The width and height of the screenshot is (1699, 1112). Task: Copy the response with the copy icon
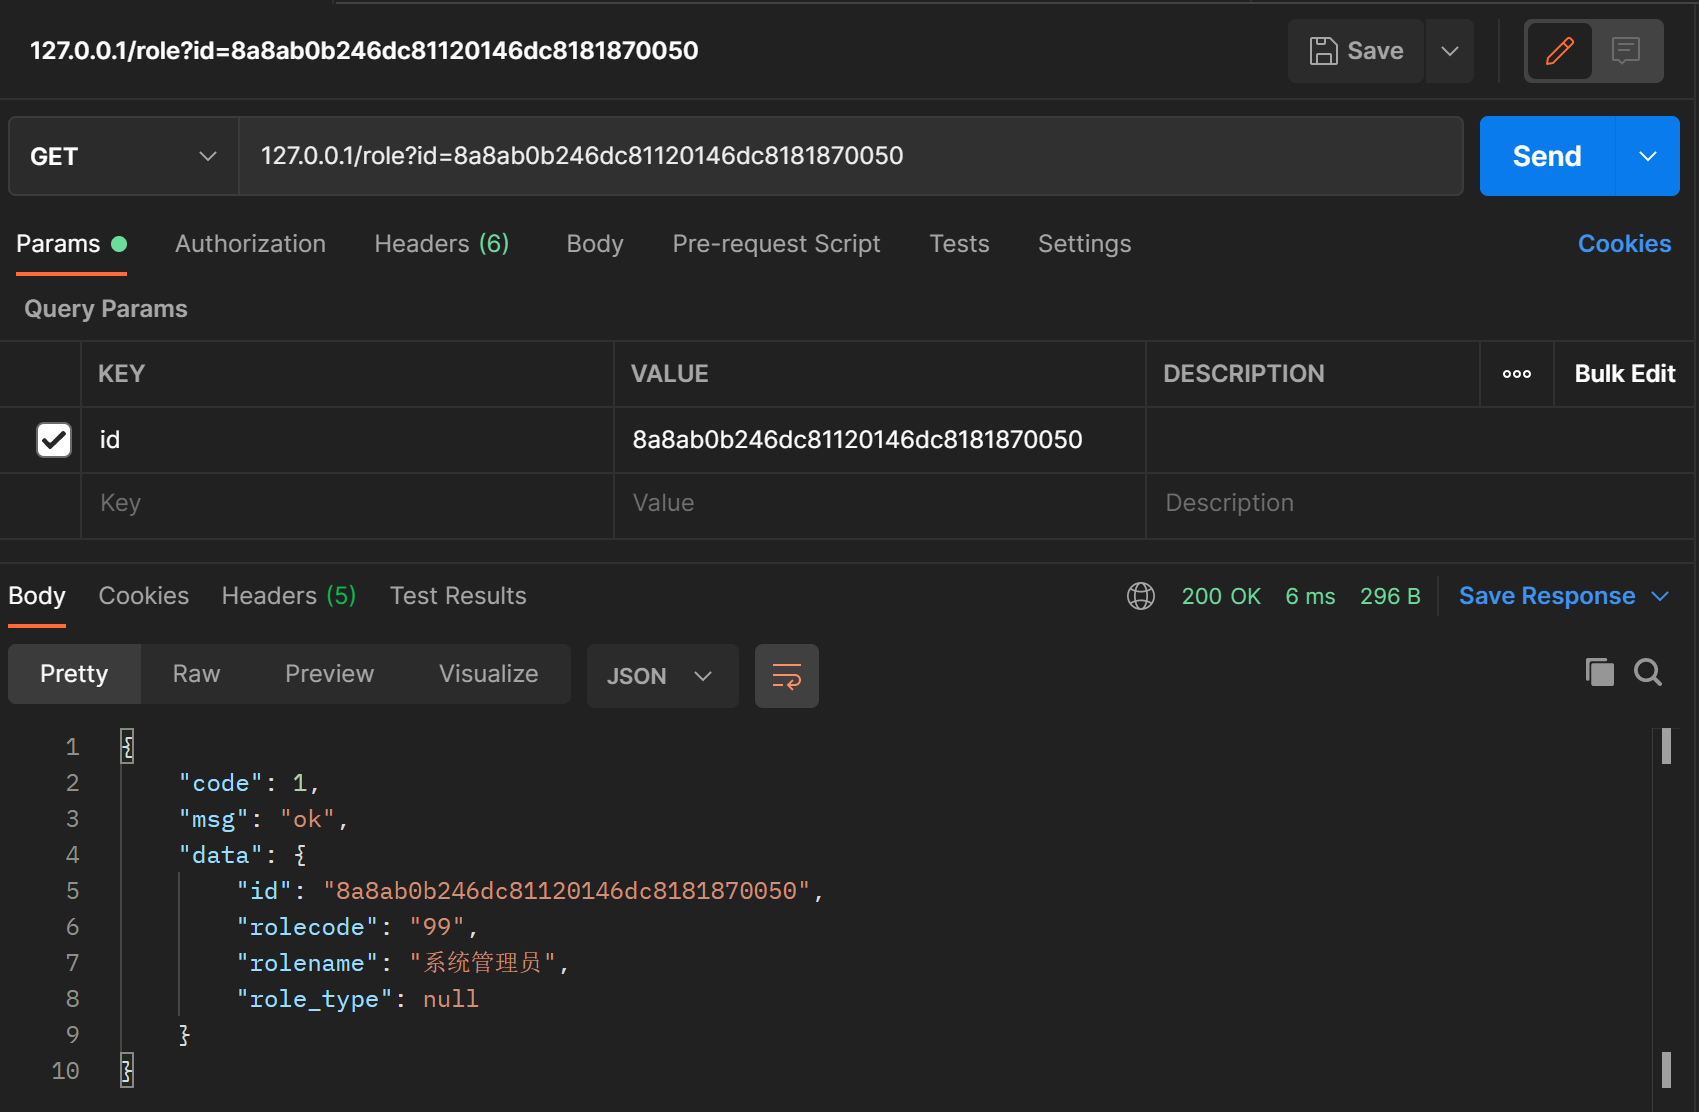(1599, 672)
